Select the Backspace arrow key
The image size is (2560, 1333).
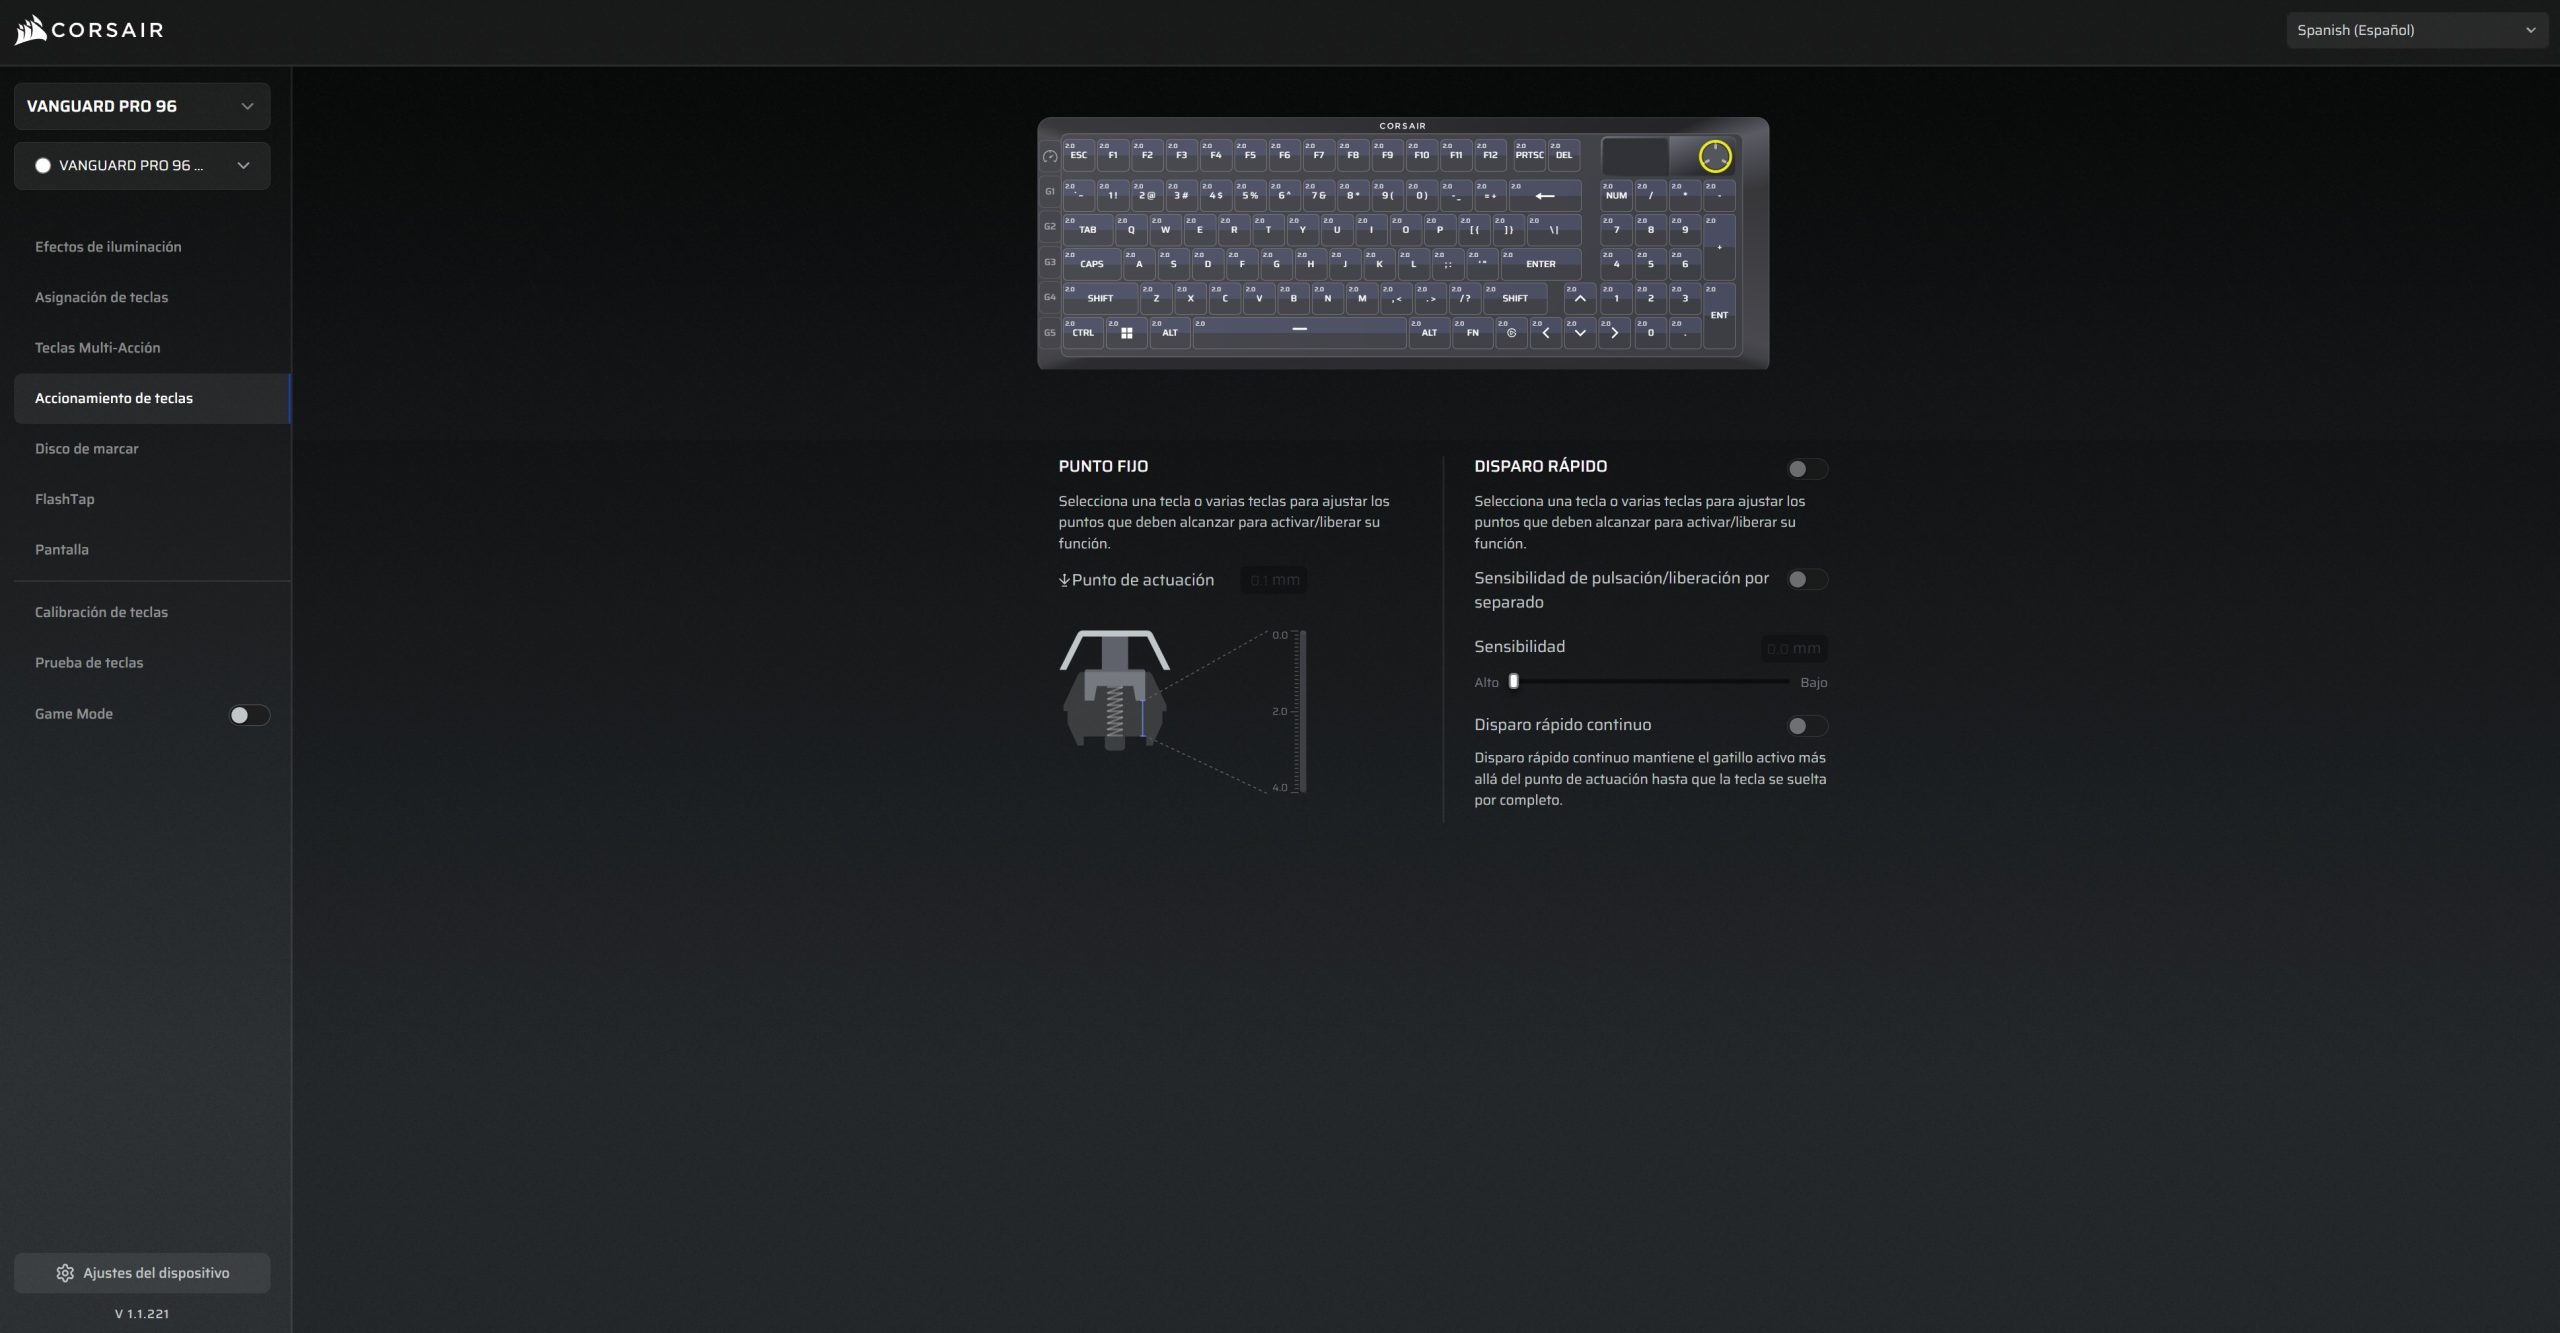tap(1544, 195)
